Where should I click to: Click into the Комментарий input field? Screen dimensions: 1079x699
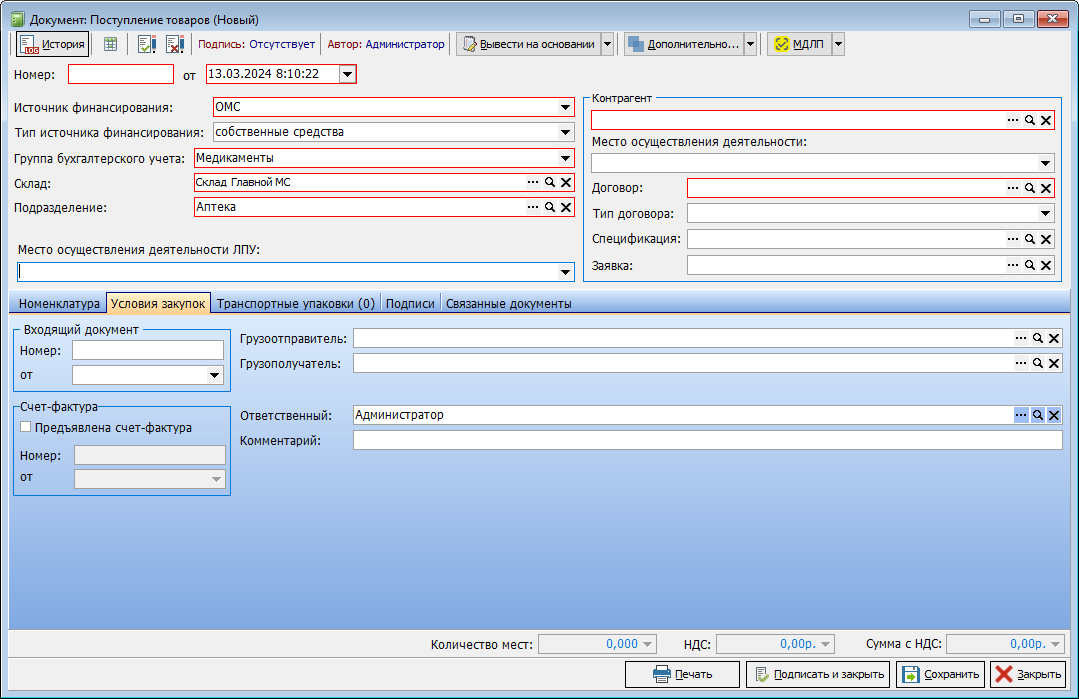pyautogui.click(x=706, y=441)
